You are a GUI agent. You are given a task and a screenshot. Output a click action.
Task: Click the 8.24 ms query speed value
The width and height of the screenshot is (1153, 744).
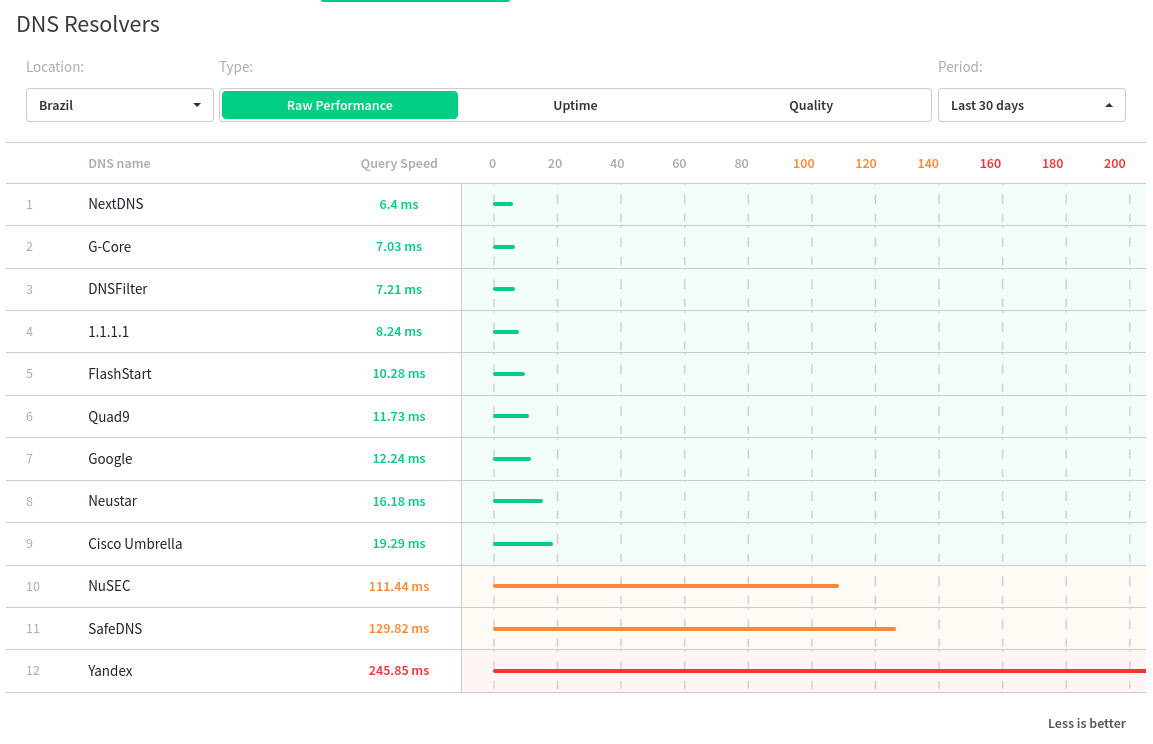click(399, 332)
